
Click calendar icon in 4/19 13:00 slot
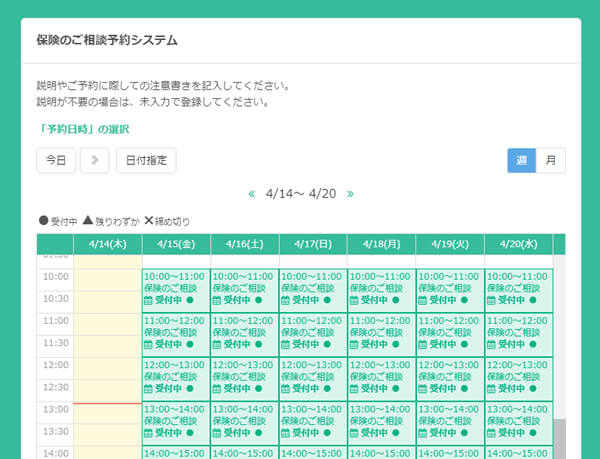421,432
